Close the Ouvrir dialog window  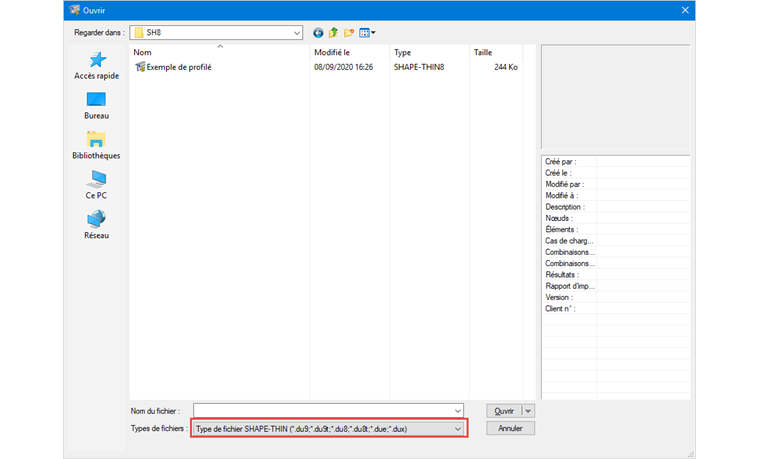pos(685,10)
